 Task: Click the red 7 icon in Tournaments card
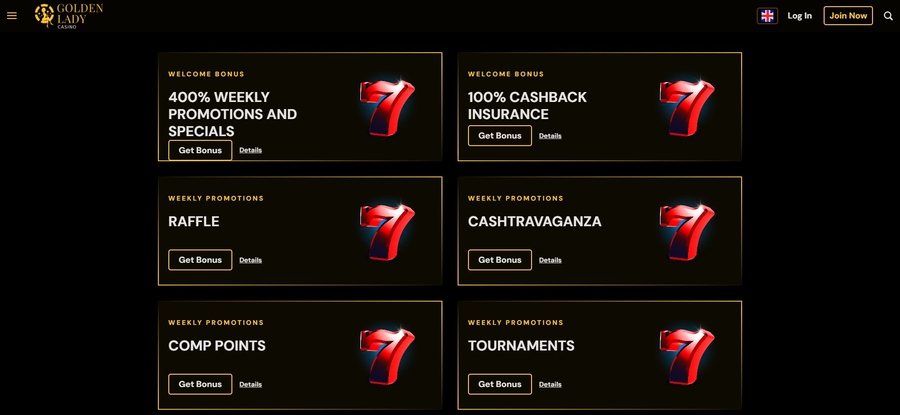tap(687, 356)
